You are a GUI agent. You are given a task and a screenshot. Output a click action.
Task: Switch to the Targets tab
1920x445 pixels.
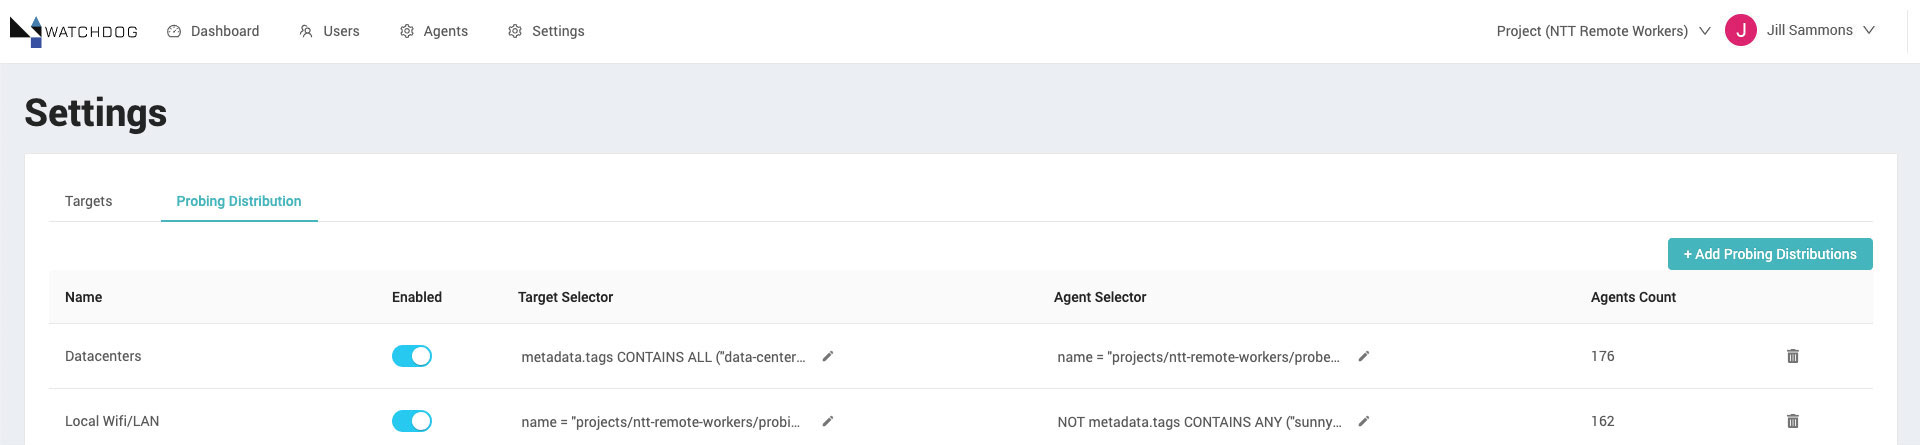(x=89, y=201)
